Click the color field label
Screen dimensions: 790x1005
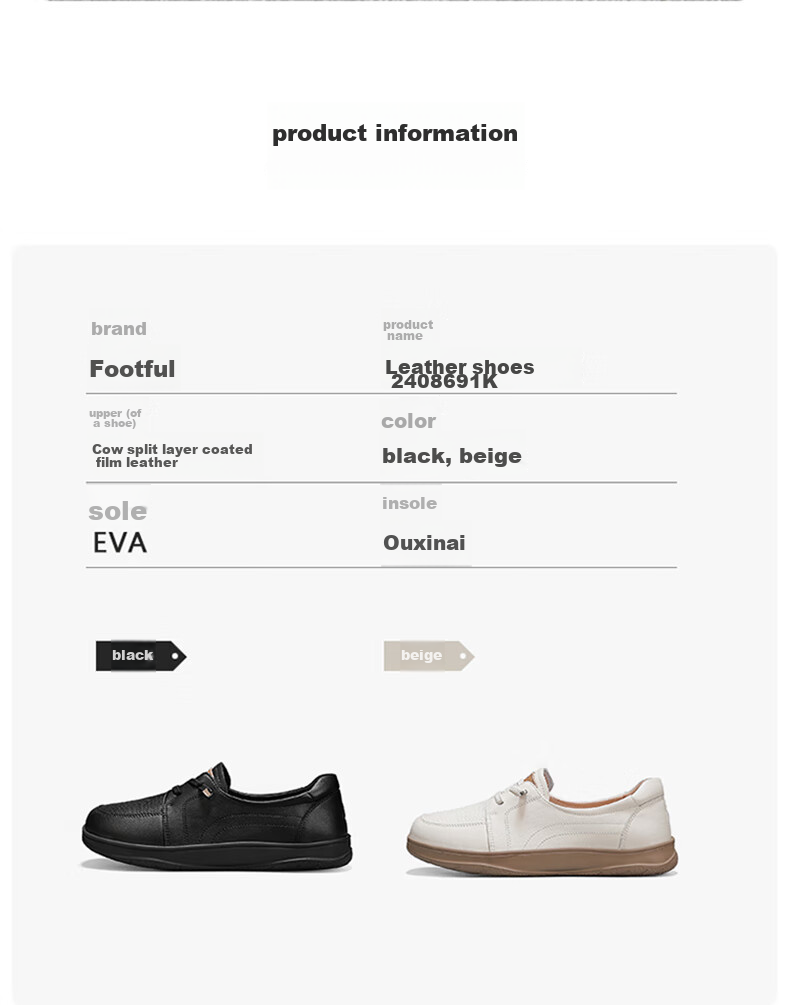tap(408, 421)
